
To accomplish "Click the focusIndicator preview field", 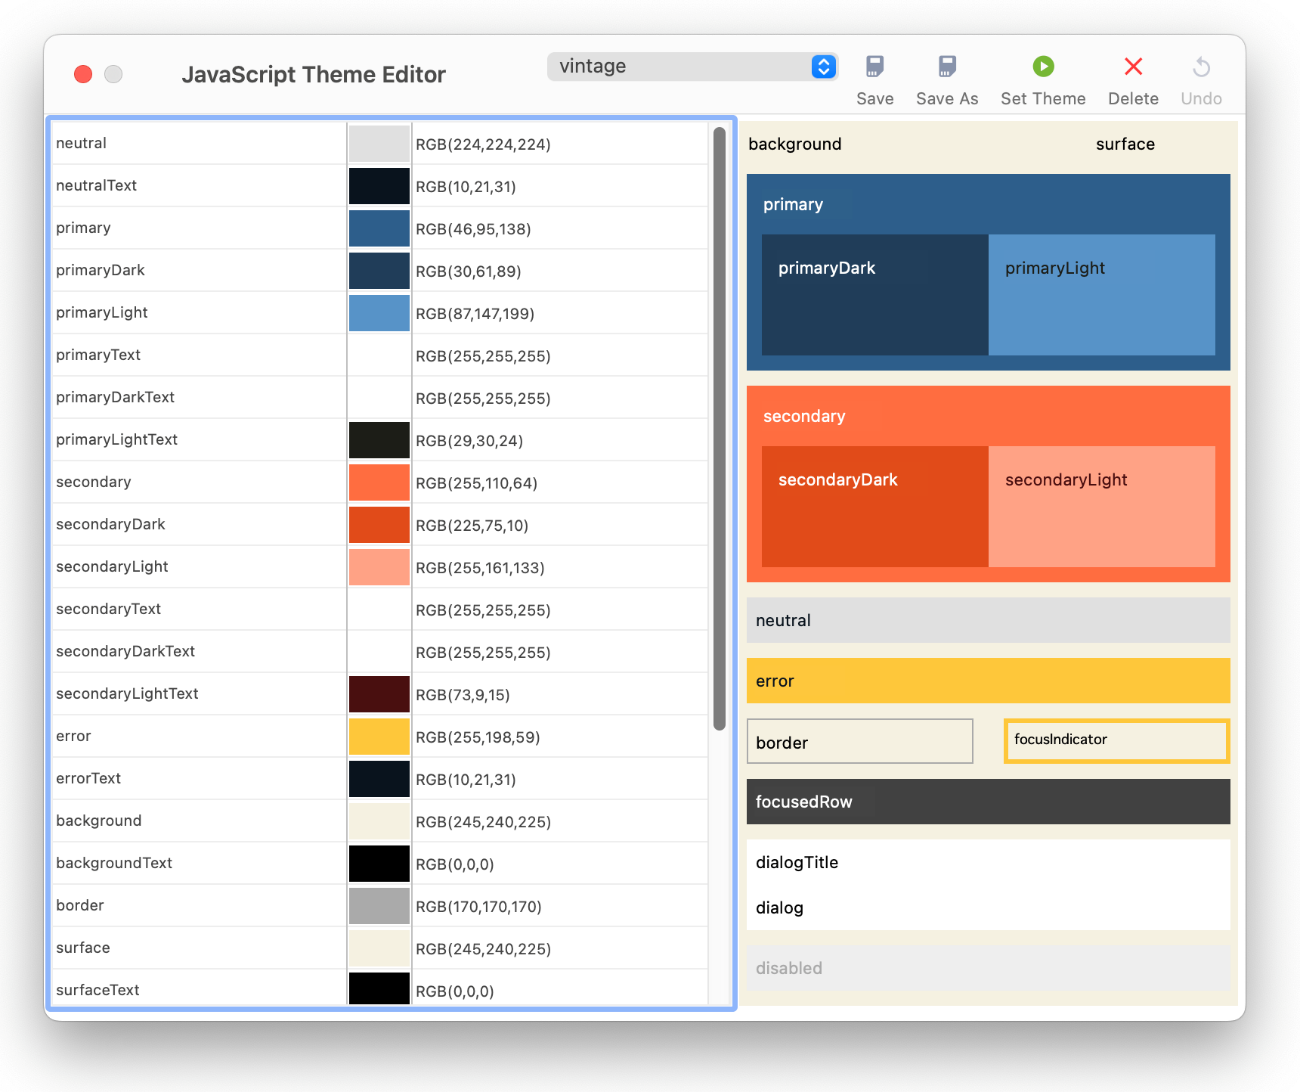I will pos(1117,741).
